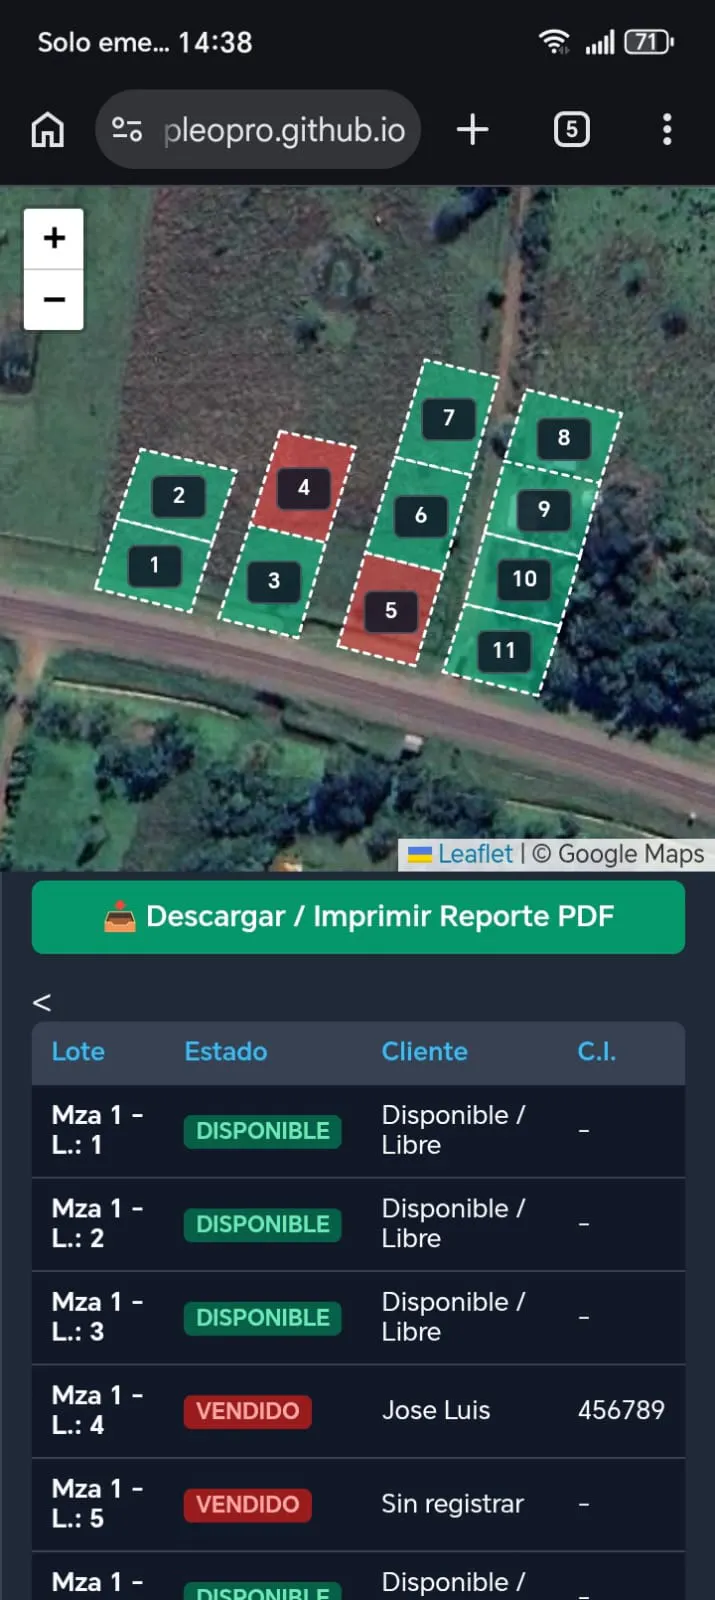Click the Estado column header

click(x=226, y=1052)
